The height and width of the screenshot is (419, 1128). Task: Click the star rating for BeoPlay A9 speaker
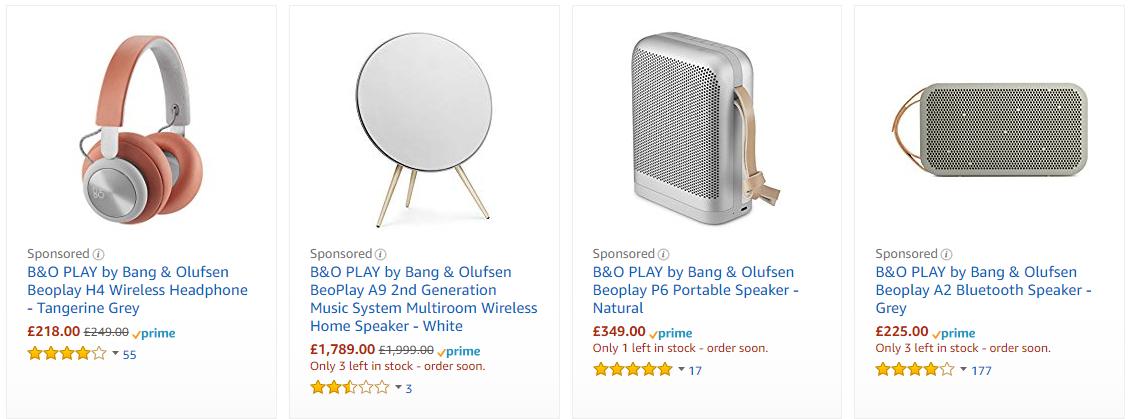point(349,387)
